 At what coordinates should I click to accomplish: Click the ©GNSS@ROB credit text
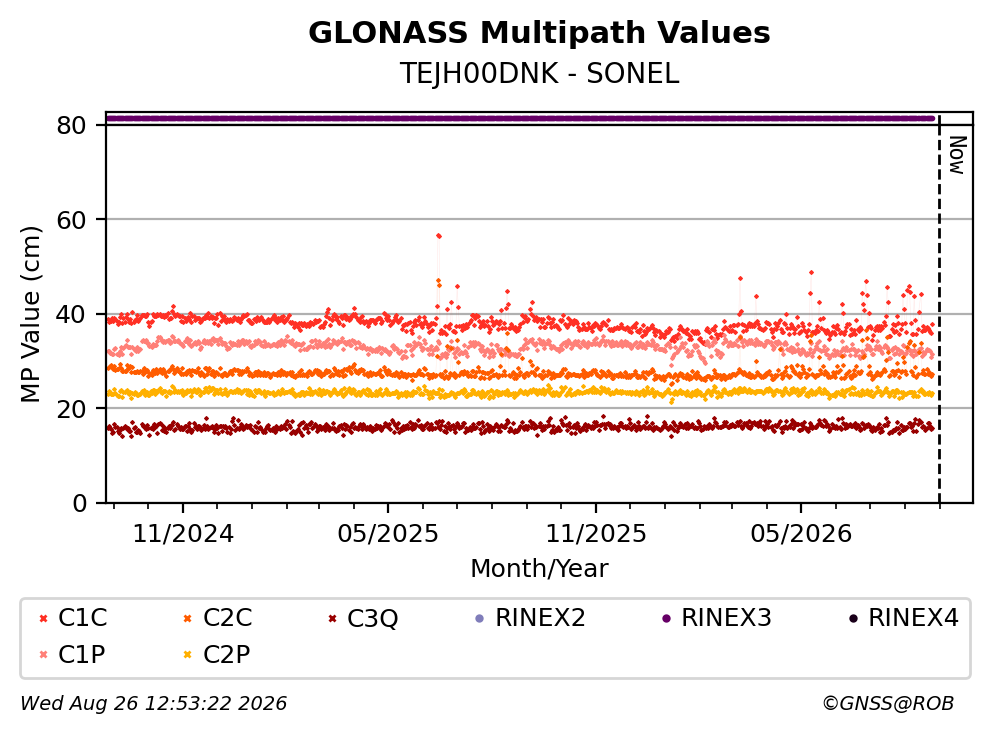coord(888,704)
